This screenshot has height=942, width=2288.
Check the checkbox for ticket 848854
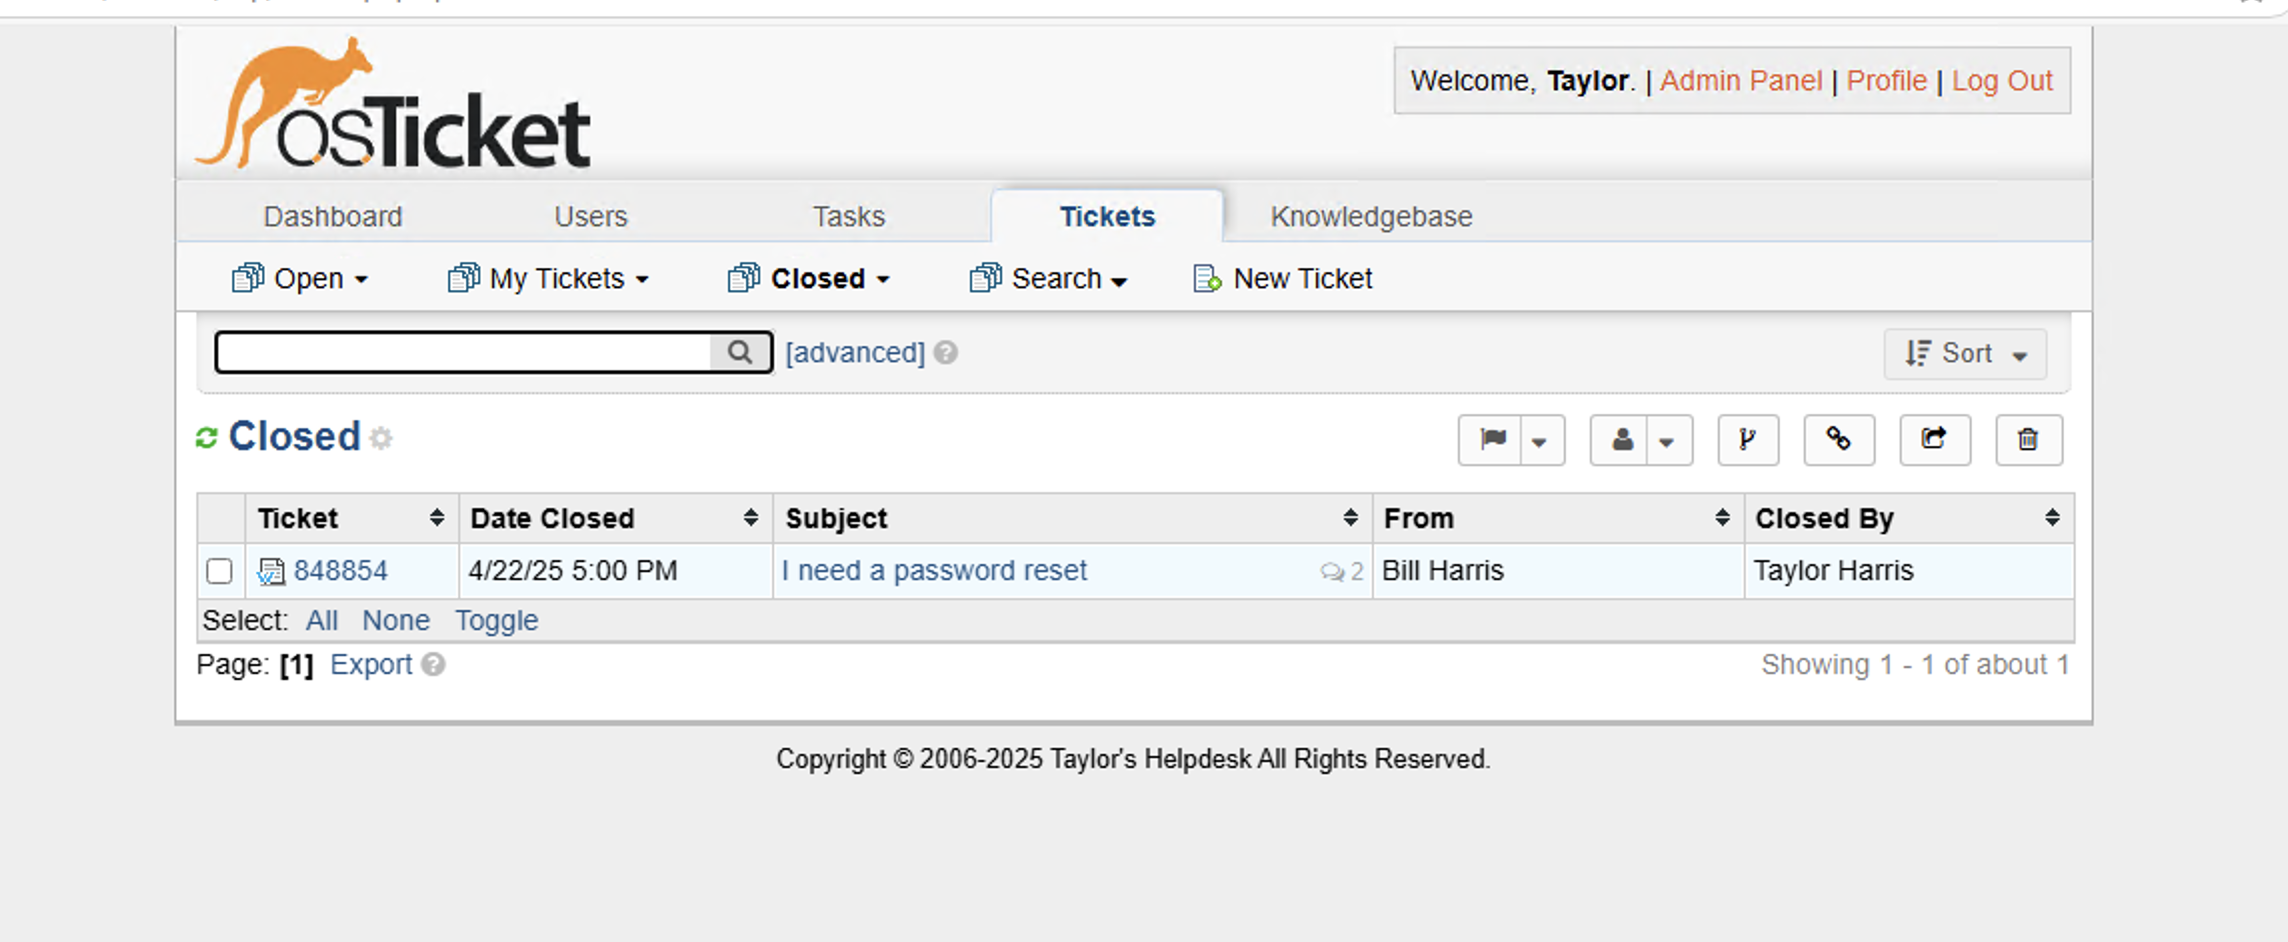pos(221,571)
